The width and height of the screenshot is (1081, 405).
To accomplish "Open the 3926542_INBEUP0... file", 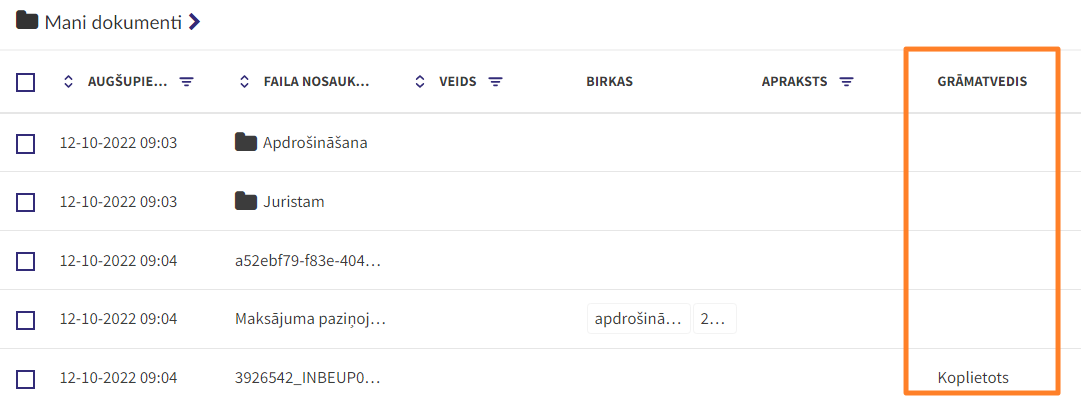I will 308,378.
